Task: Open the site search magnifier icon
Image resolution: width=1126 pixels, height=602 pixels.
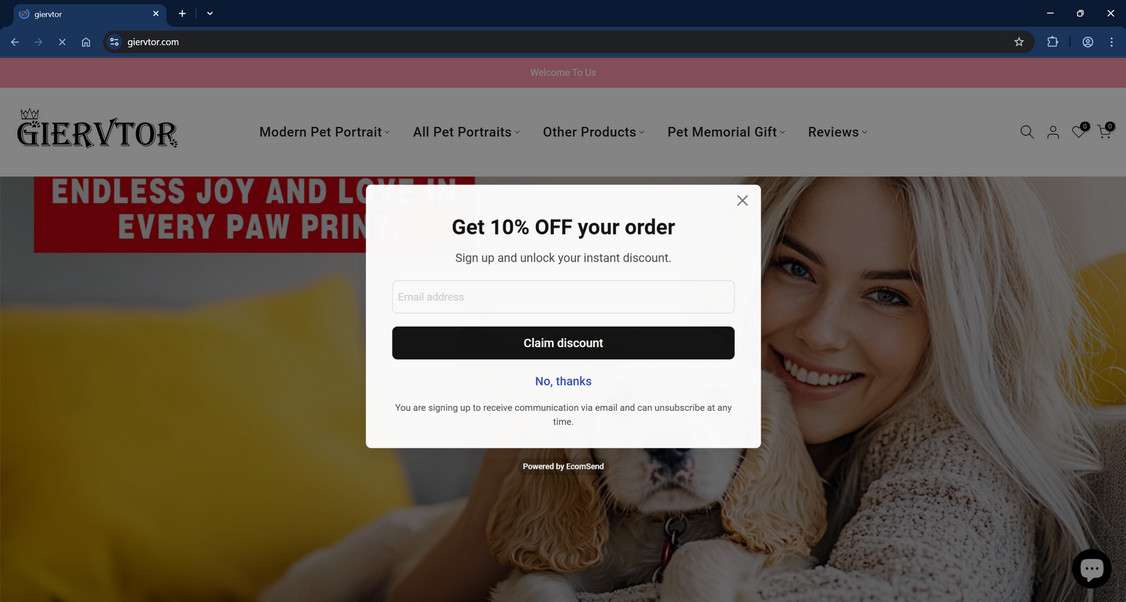Action: click(1027, 132)
